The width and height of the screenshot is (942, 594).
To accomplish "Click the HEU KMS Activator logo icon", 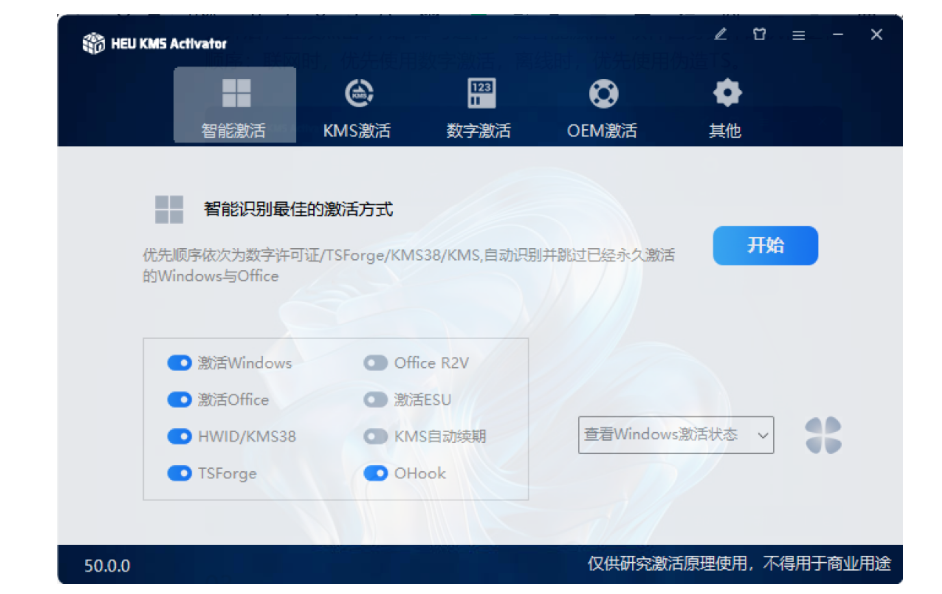I will [95, 42].
